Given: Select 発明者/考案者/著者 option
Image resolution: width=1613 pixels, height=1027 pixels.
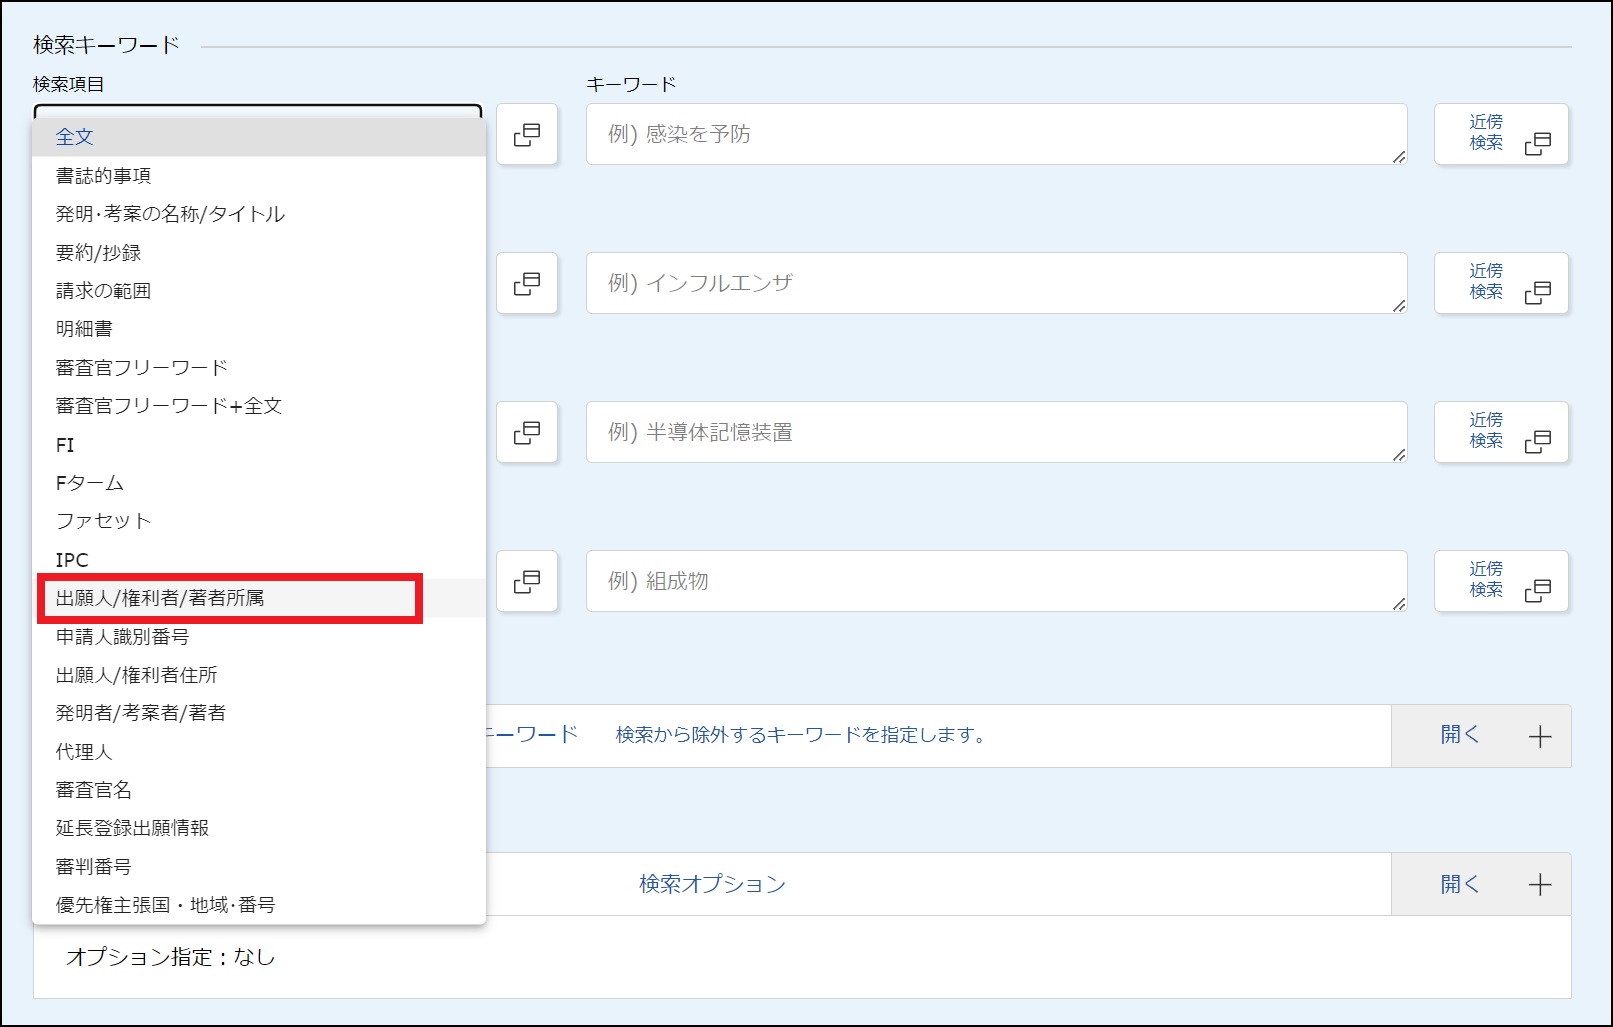Looking at the screenshot, I should (x=141, y=713).
